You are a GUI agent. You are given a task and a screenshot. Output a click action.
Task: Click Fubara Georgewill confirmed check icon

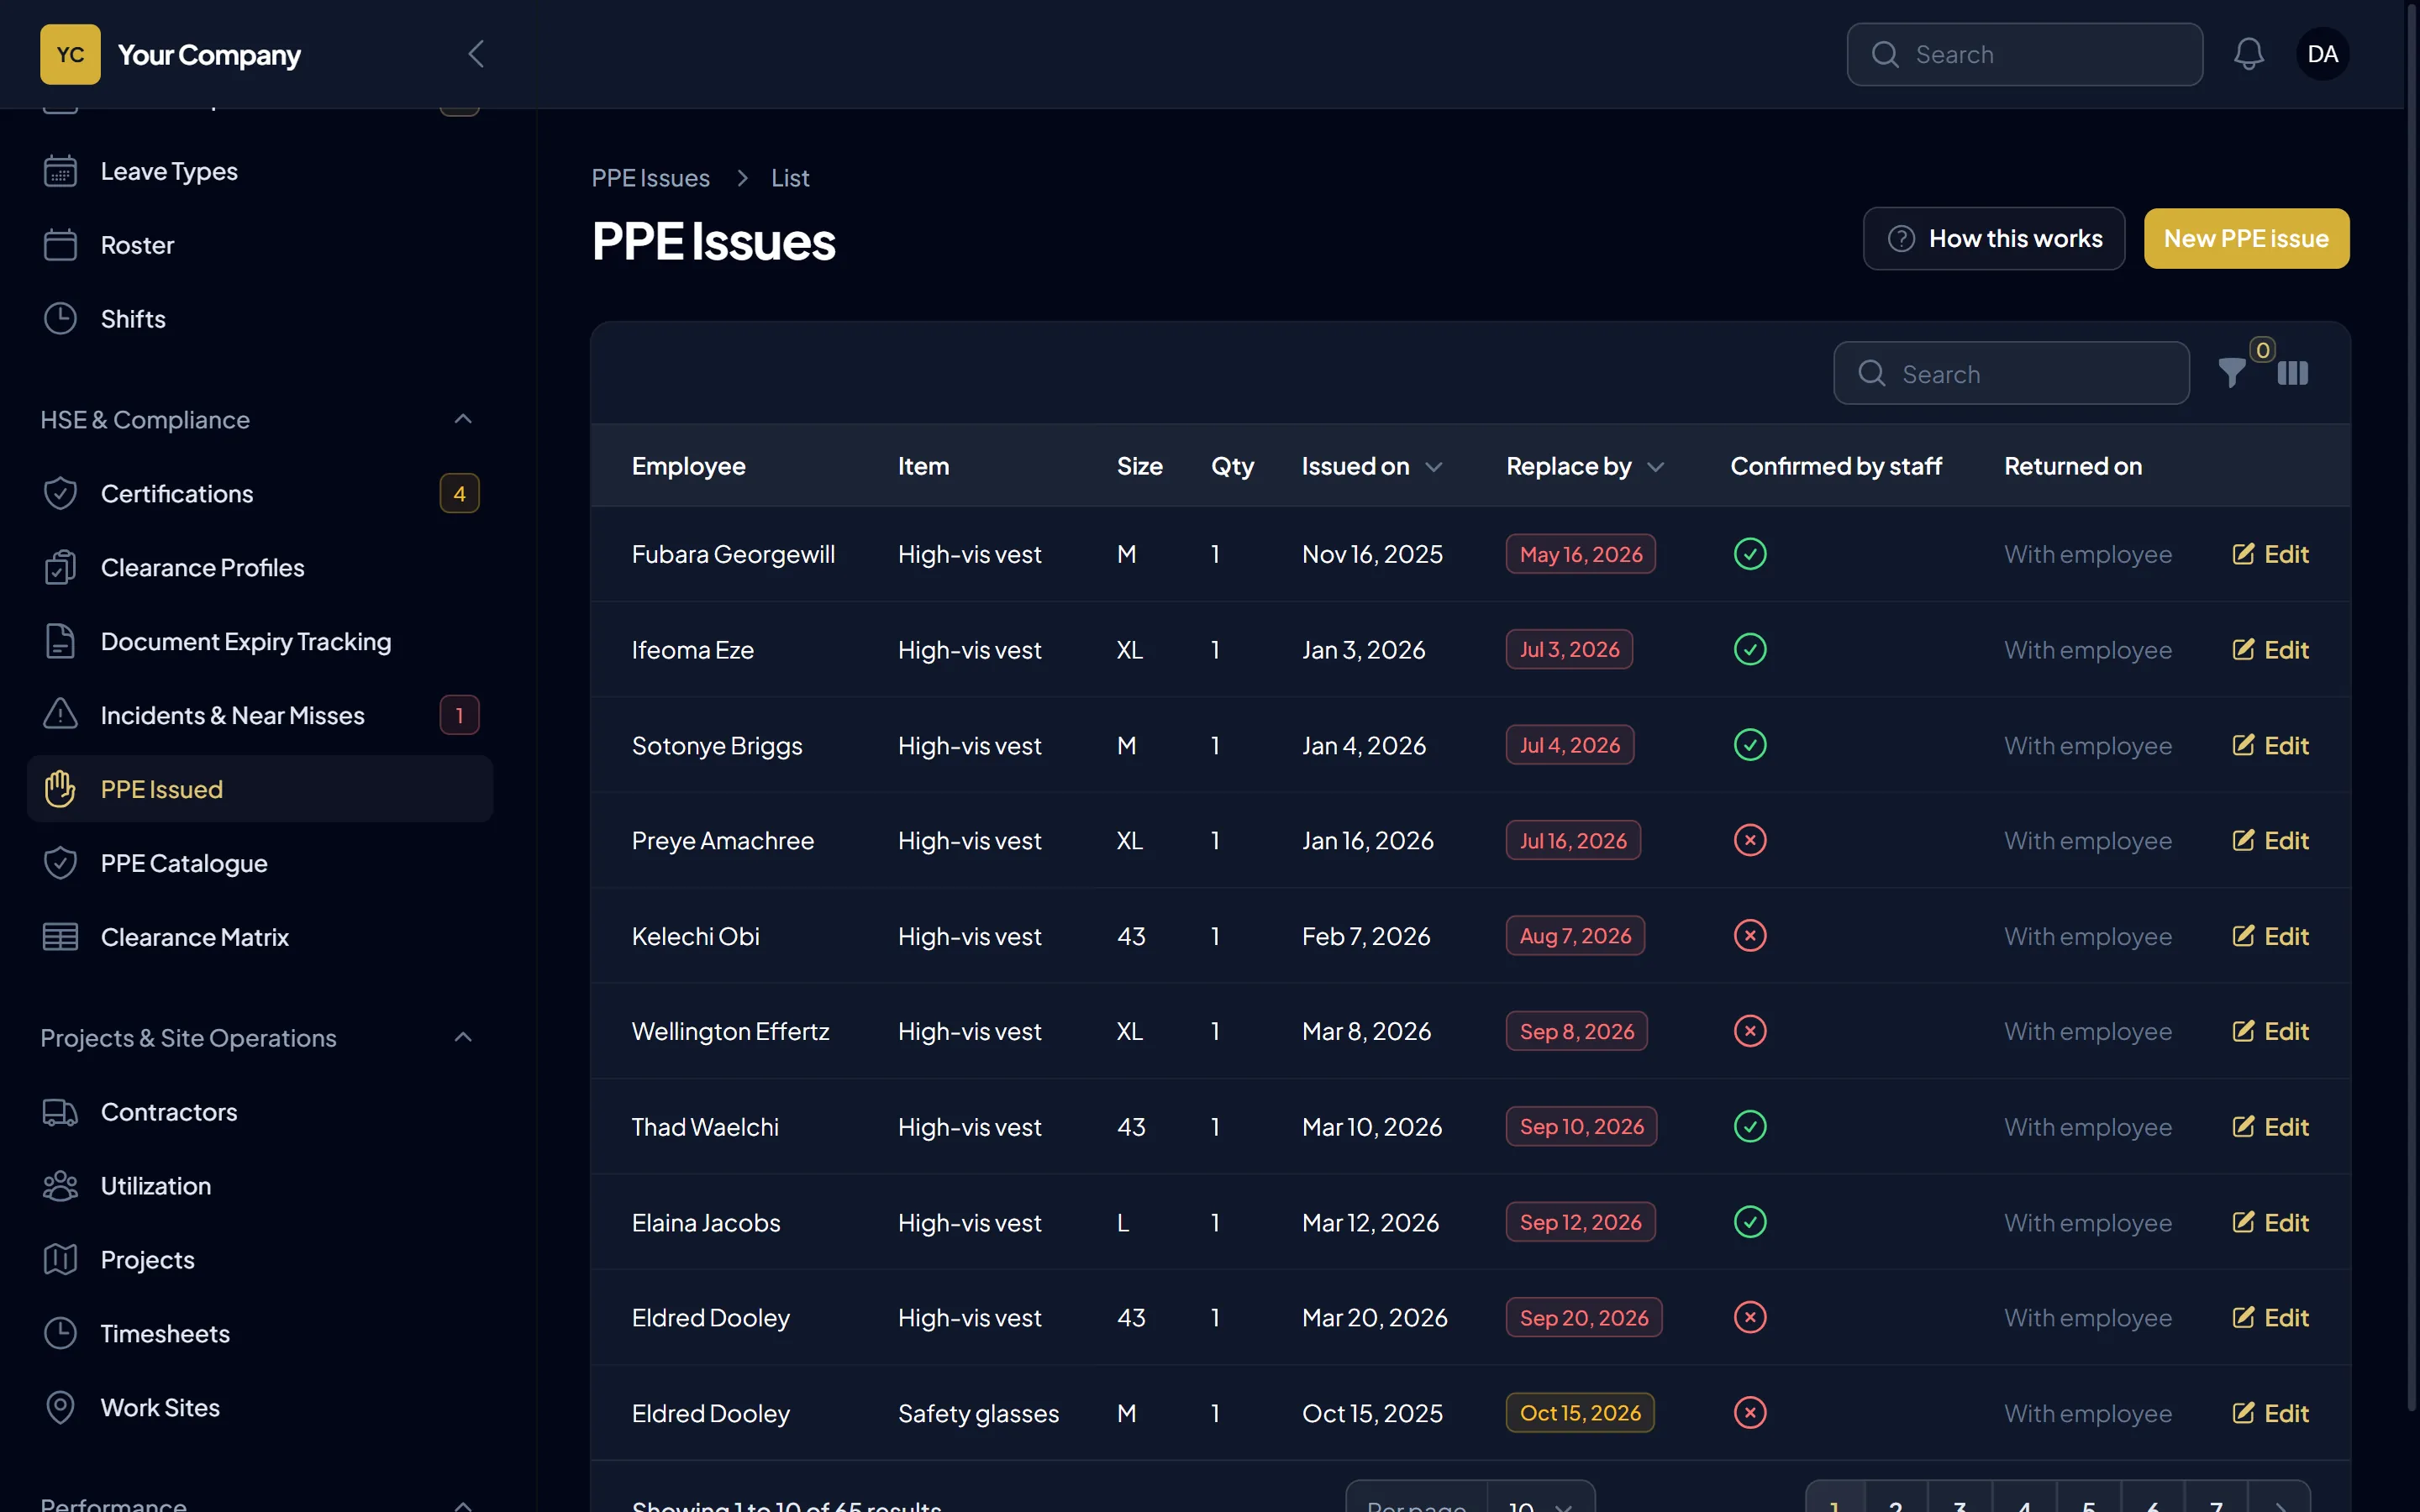pos(1750,554)
